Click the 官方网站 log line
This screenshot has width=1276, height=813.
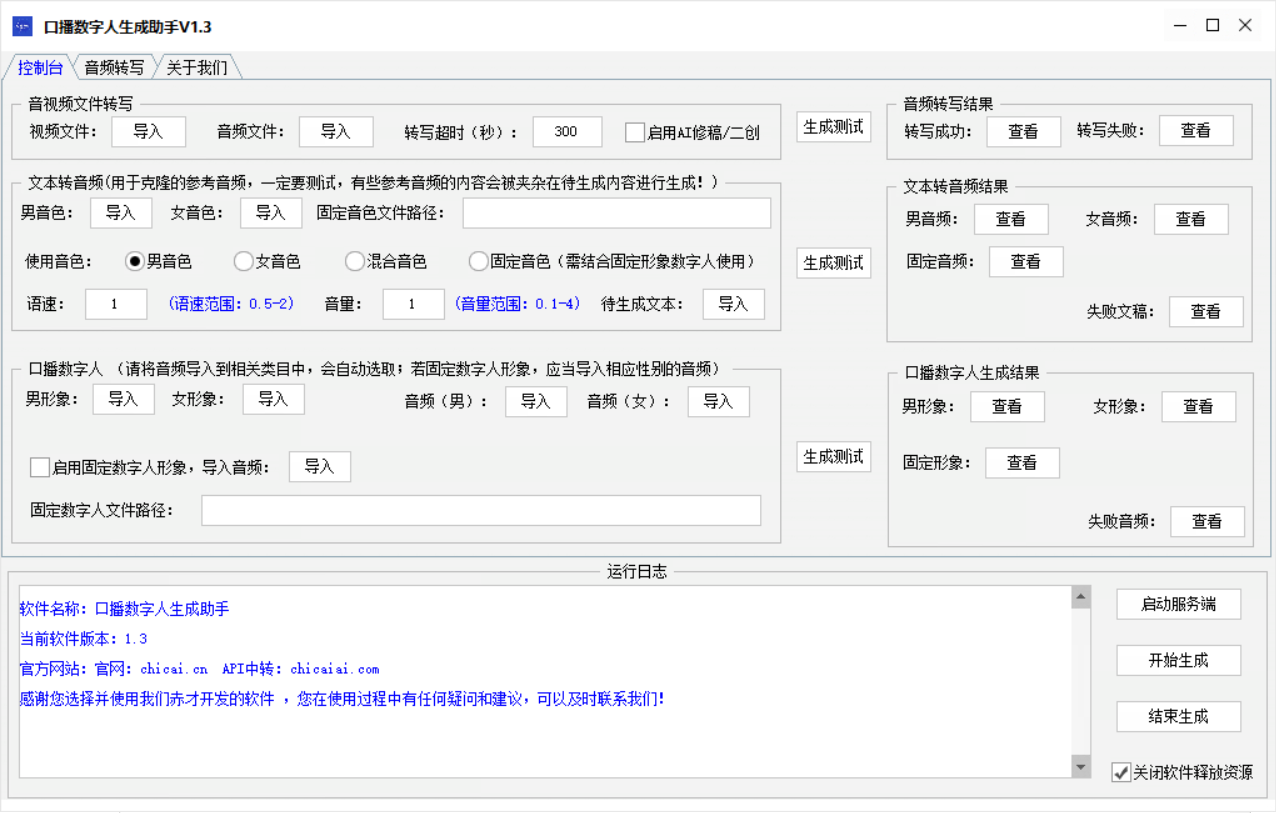point(200,669)
